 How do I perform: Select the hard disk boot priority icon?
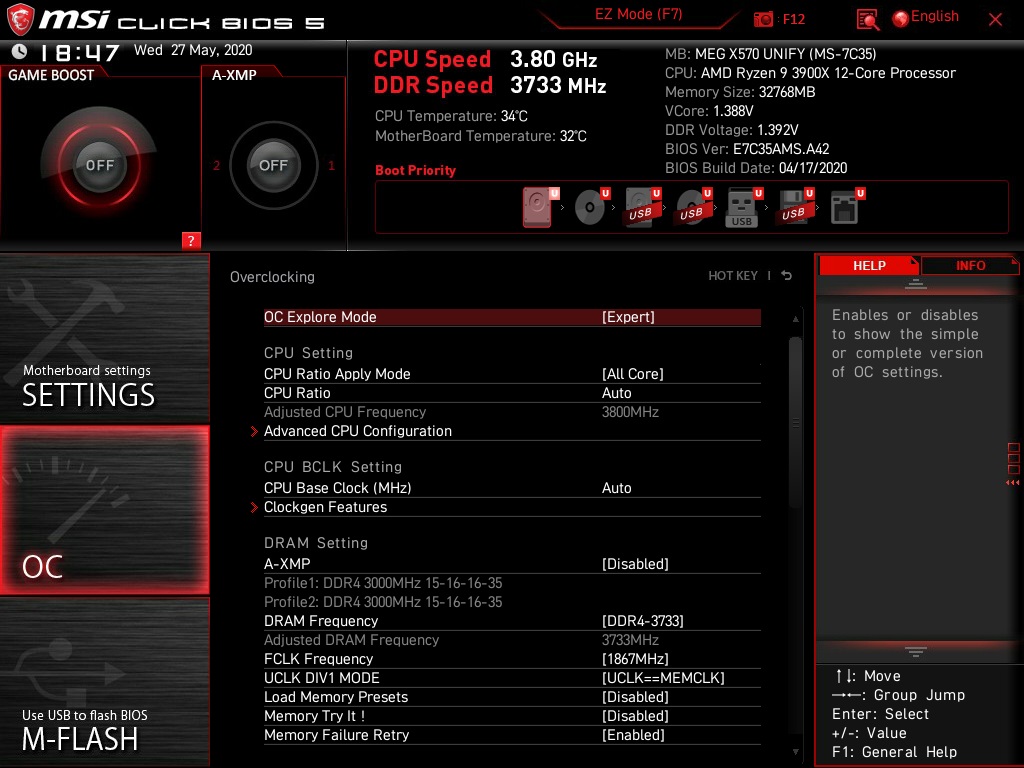pos(537,207)
